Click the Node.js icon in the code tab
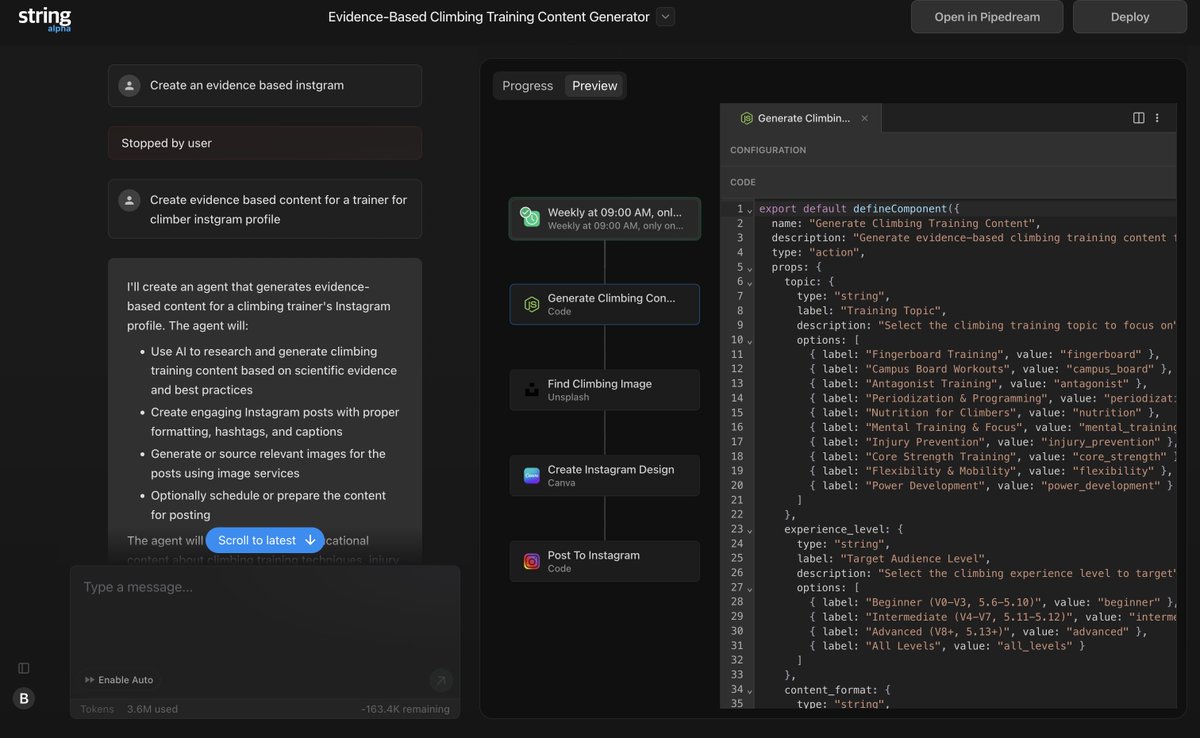This screenshot has width=1200, height=738. (746, 118)
